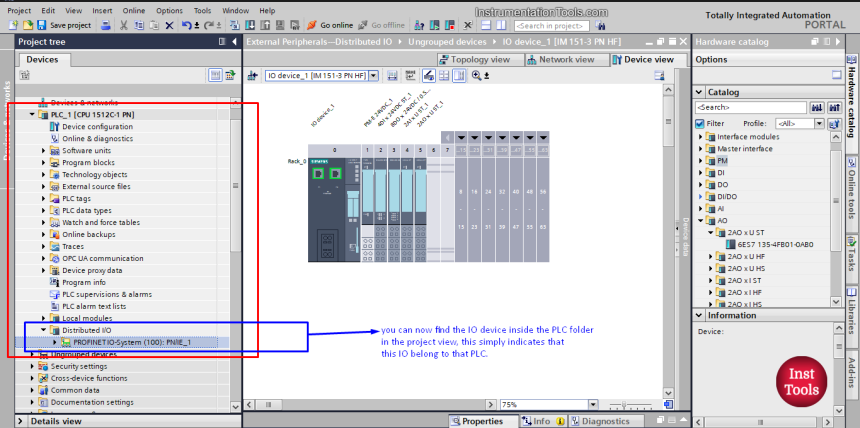The width and height of the screenshot is (860, 428).
Task: Open the Properties tab at bottom
Action: tap(476, 421)
